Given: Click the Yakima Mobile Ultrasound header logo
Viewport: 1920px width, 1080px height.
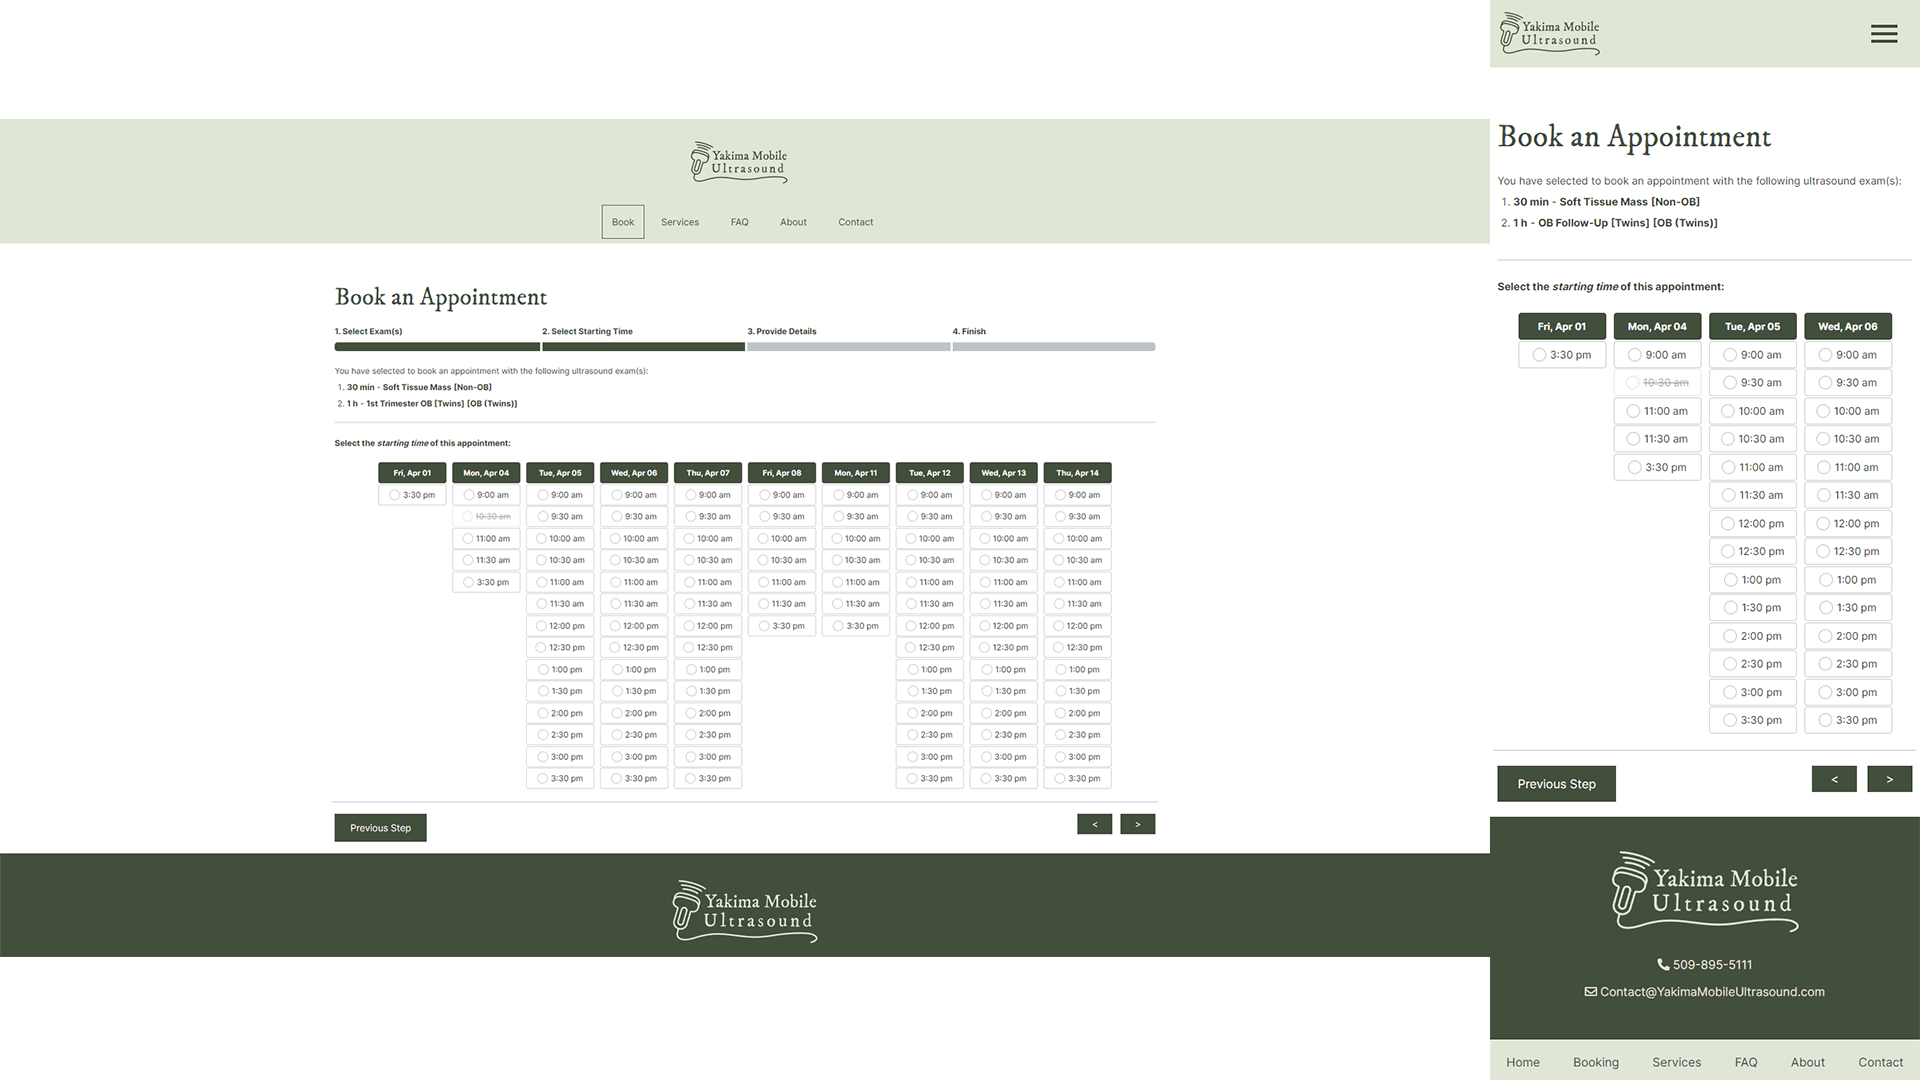Looking at the screenshot, I should (739, 162).
